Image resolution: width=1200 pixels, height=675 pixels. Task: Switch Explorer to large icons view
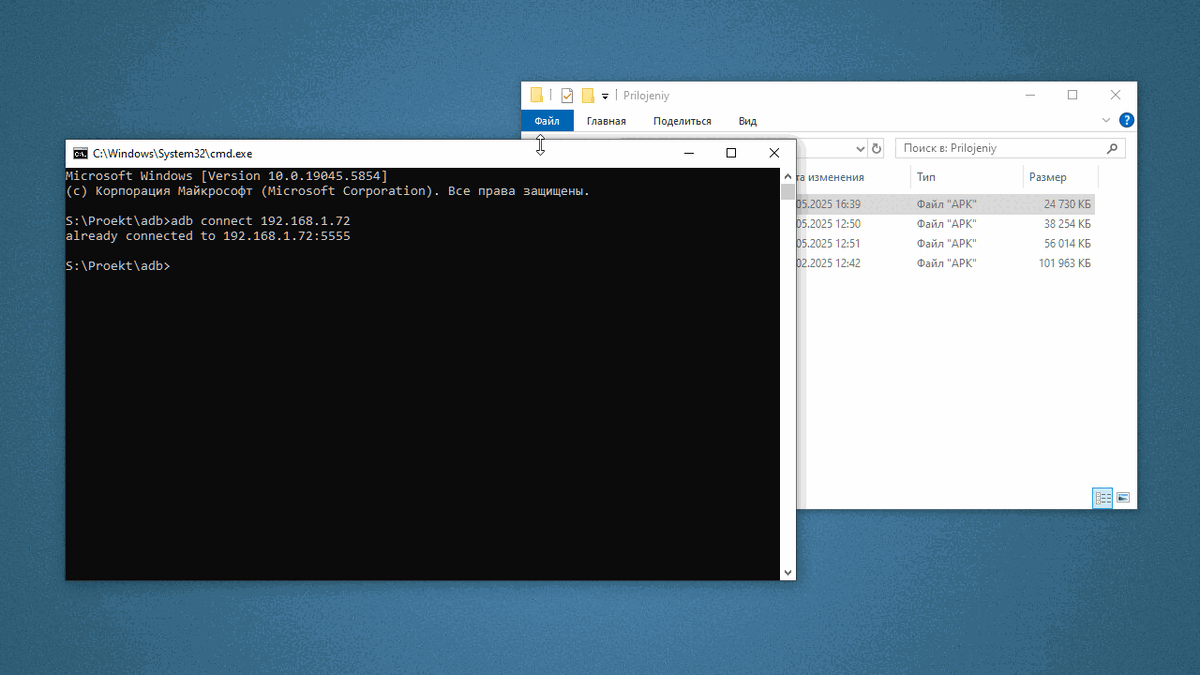(1123, 497)
